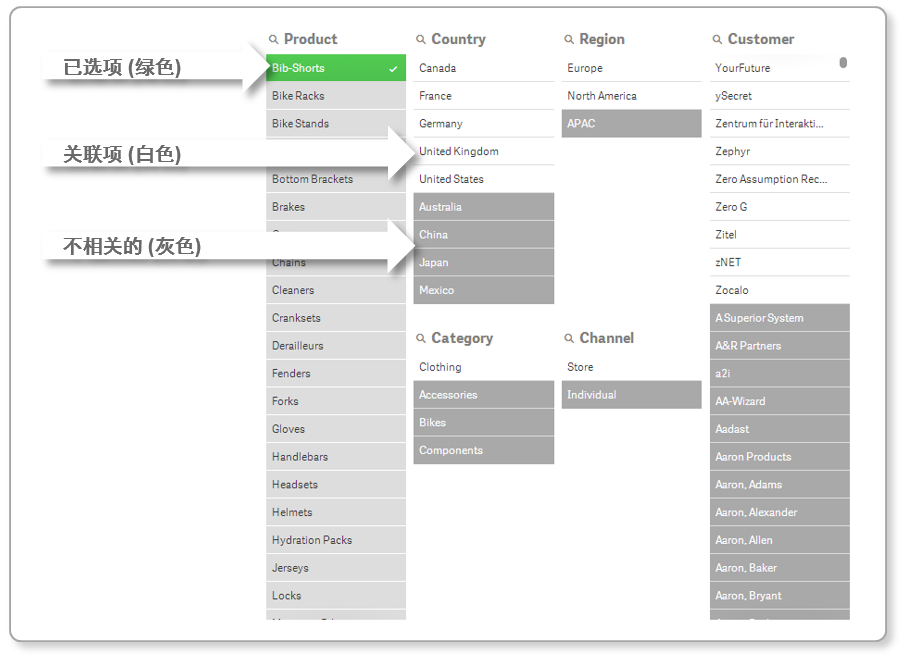Click the search icon beside Category
This screenshot has width=906, height=661.
tap(421, 339)
